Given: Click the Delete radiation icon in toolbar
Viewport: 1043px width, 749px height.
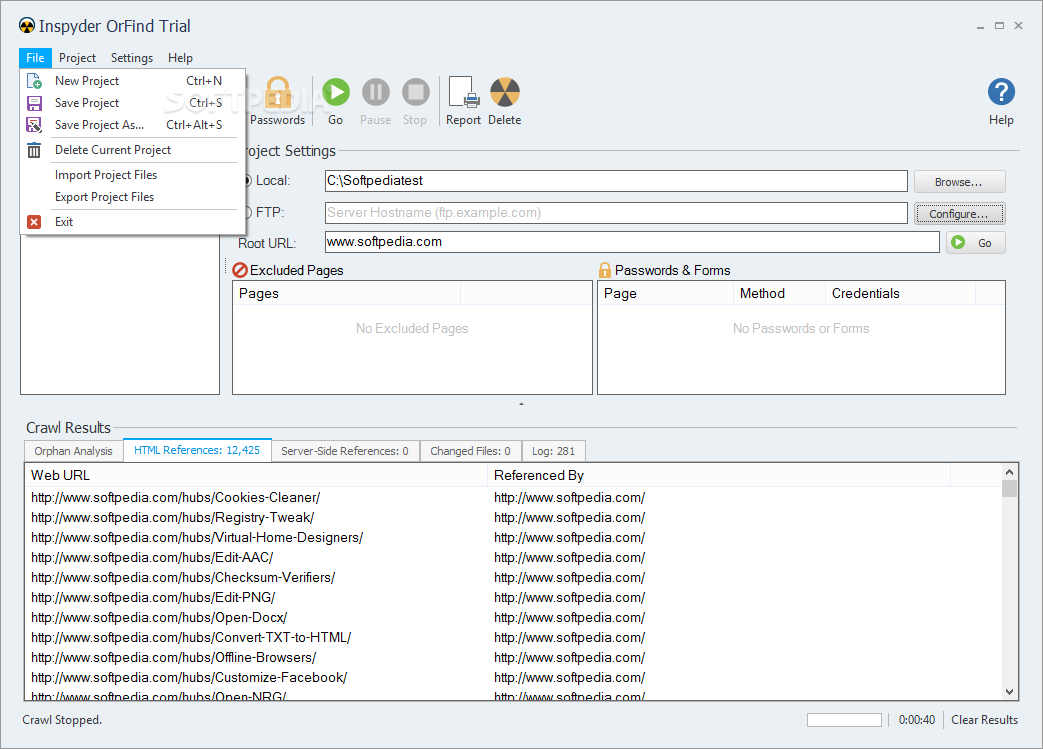Looking at the screenshot, I should coord(505,92).
